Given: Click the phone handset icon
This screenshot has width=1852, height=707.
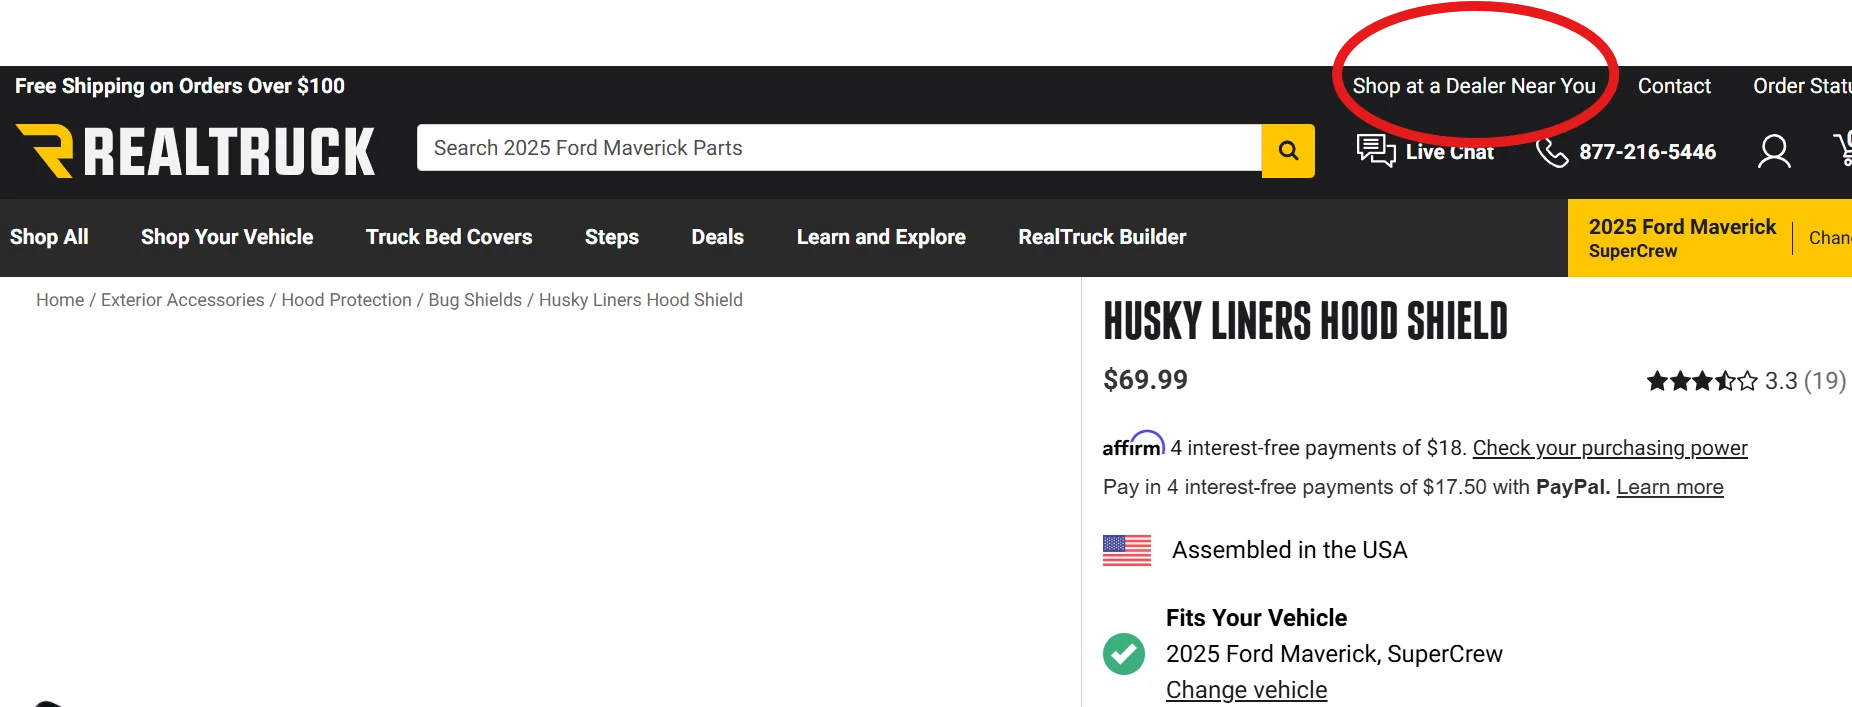Looking at the screenshot, I should tap(1552, 152).
